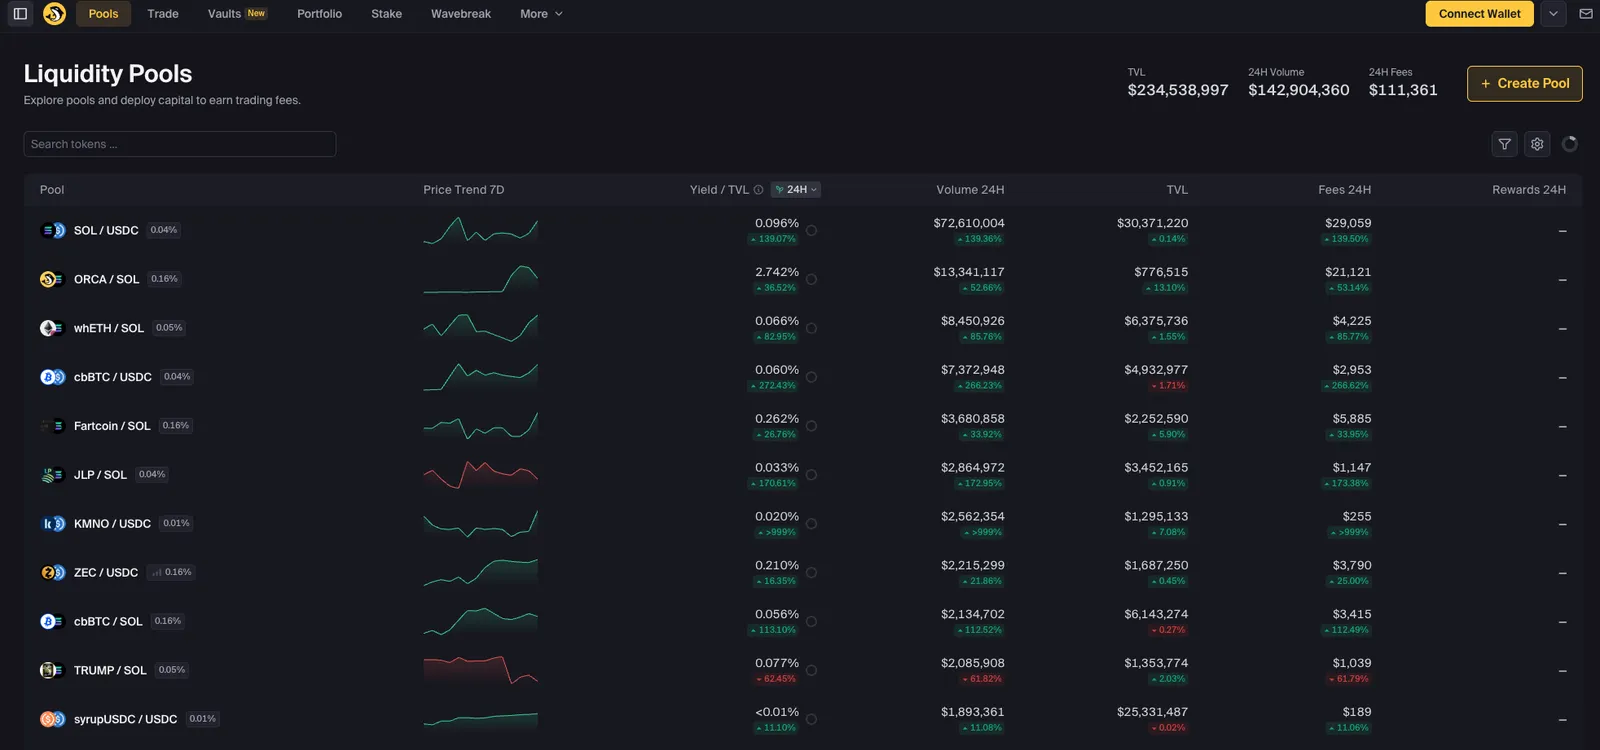Click the 0.16% fee badge on ZEC / USDC
Image resolution: width=1600 pixels, height=750 pixels.
(171, 573)
